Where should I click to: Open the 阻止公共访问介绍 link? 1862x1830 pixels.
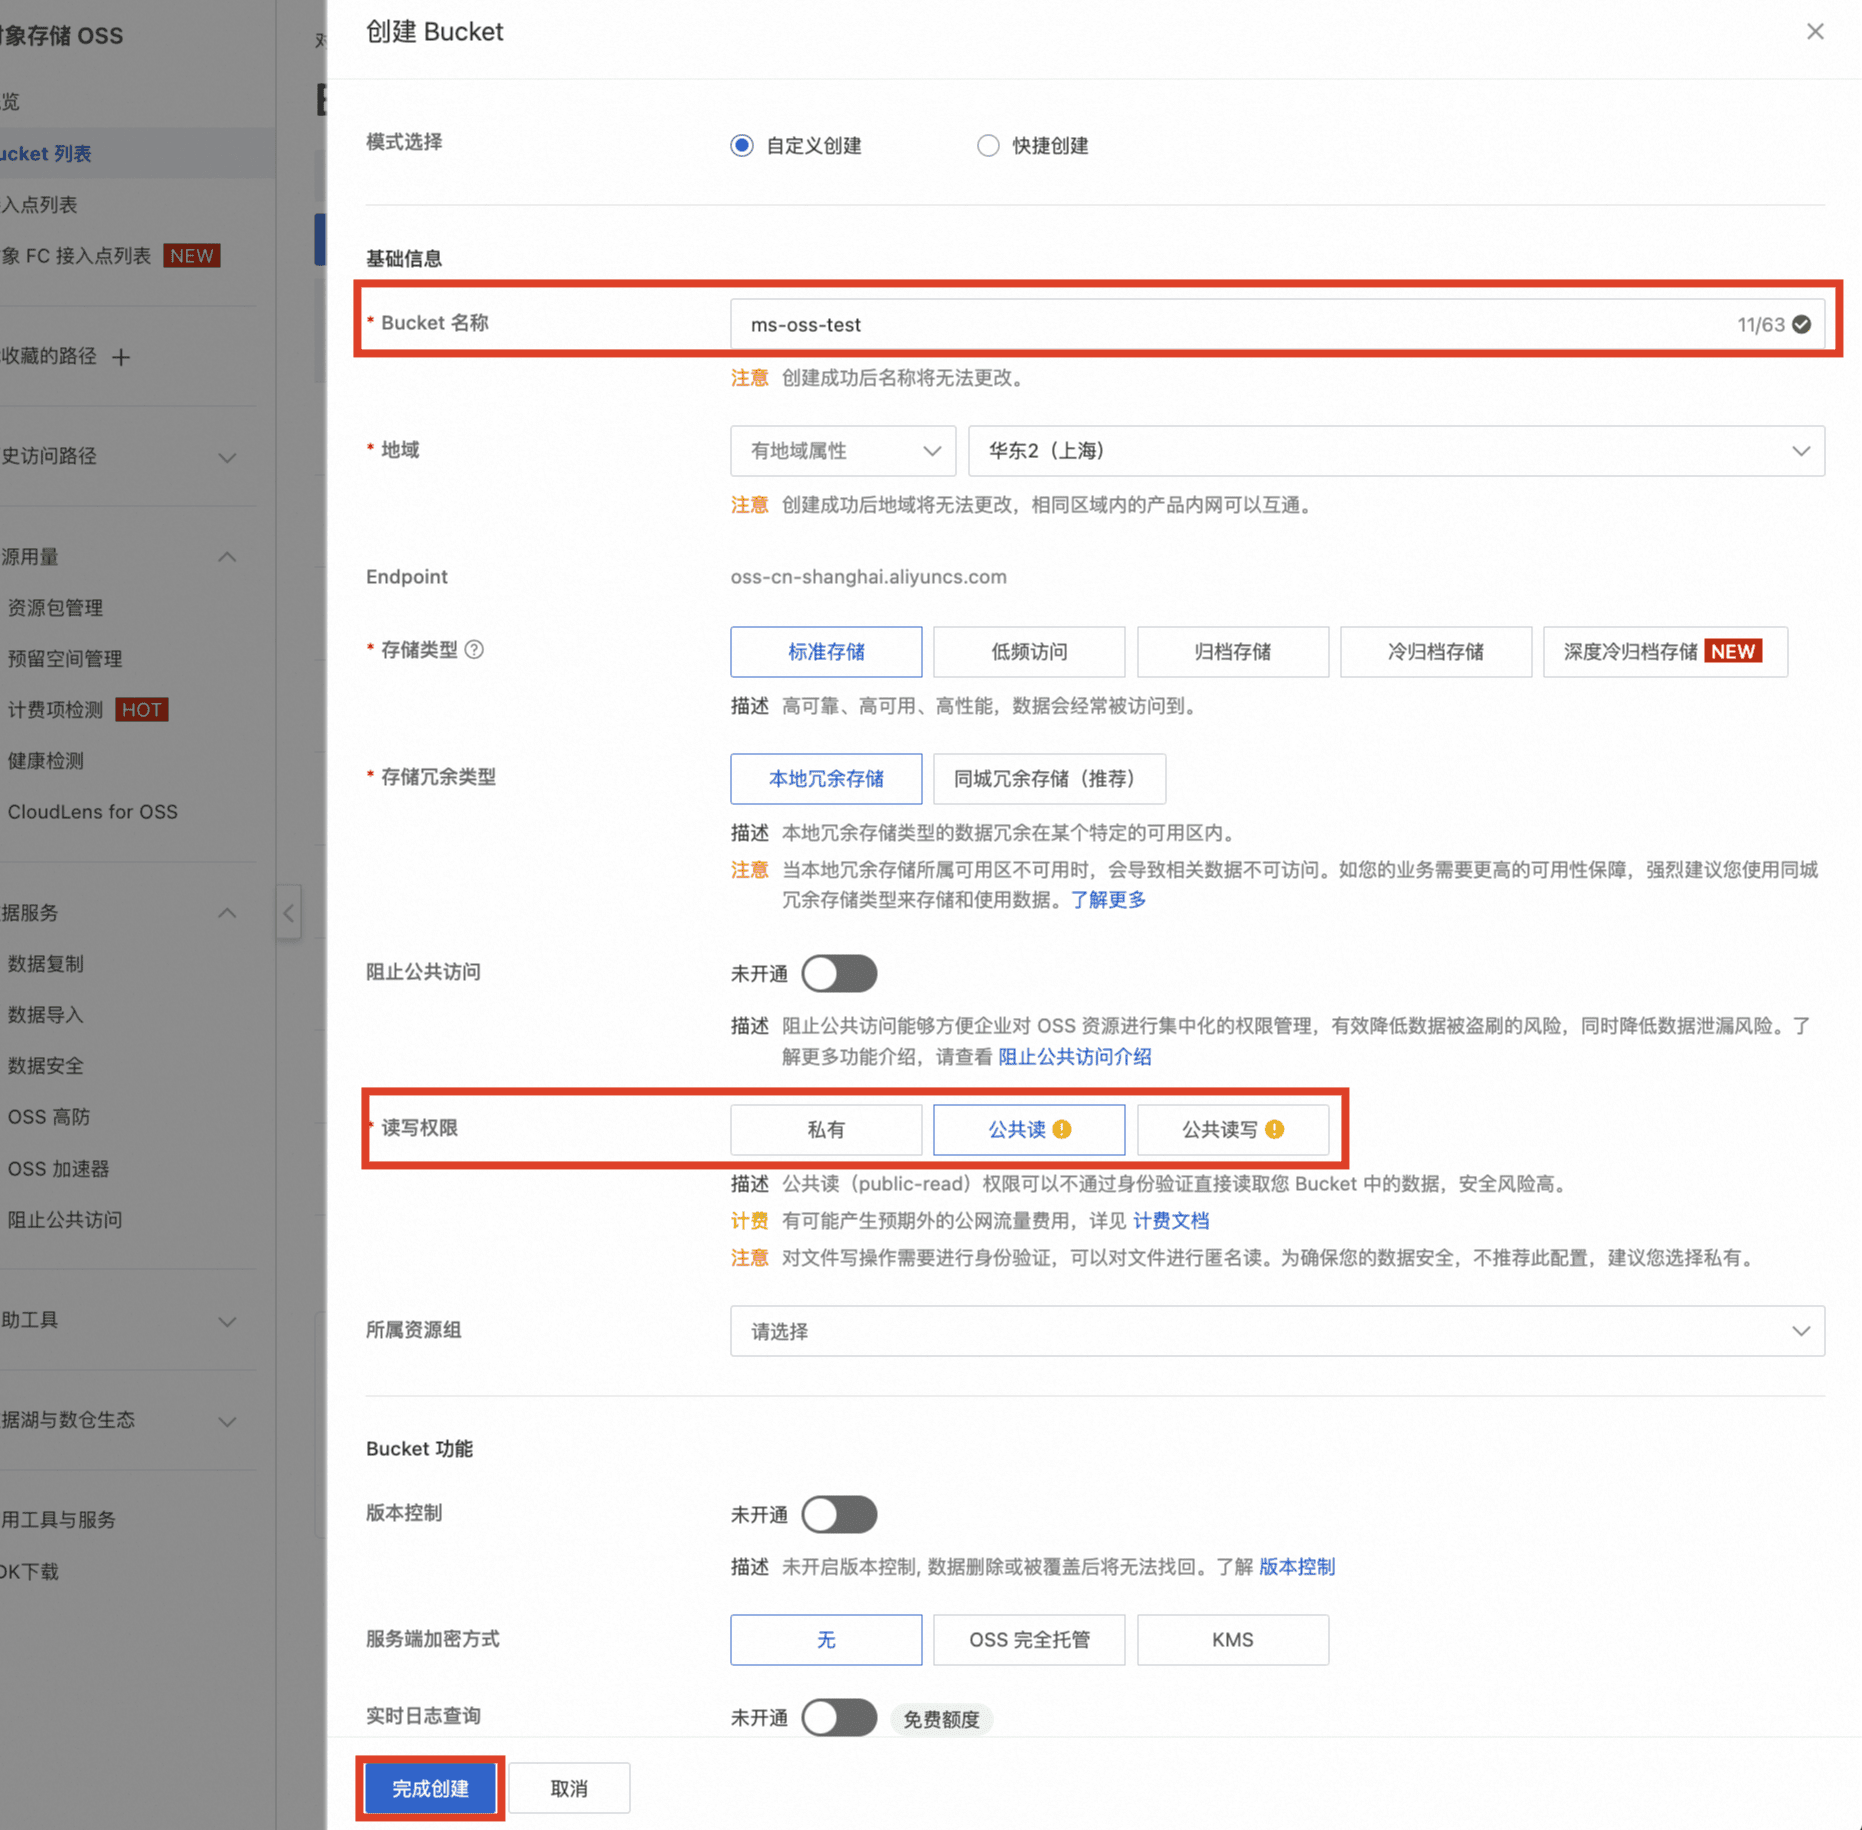point(1074,1056)
